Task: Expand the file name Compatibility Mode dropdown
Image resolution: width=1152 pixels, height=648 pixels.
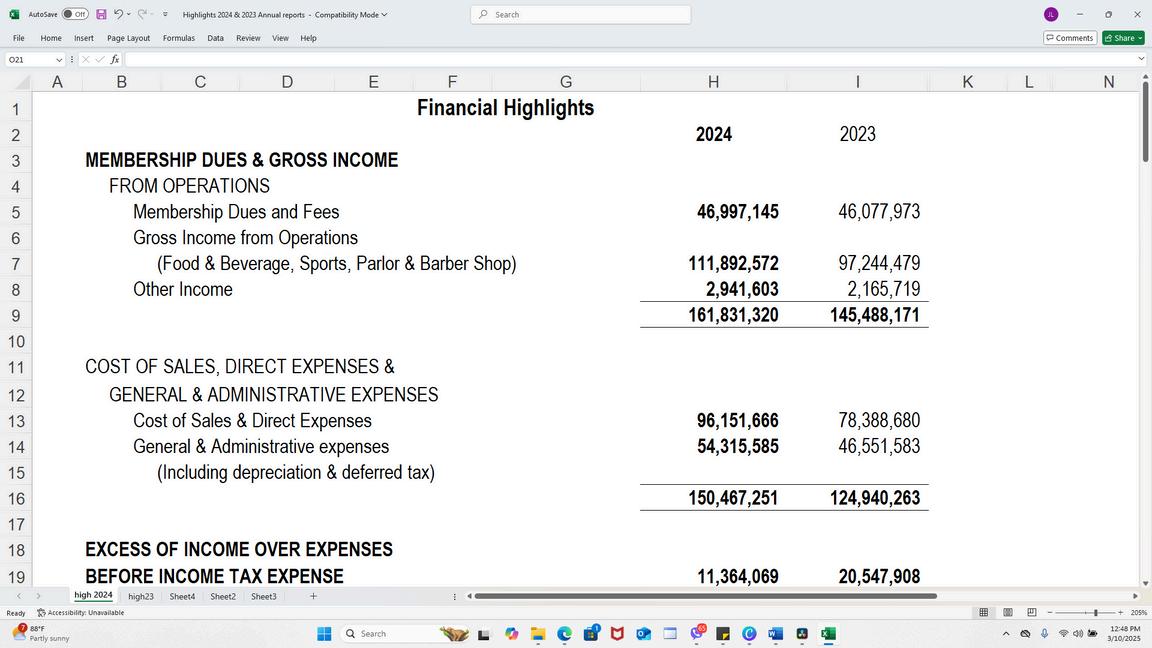Action: pos(384,15)
